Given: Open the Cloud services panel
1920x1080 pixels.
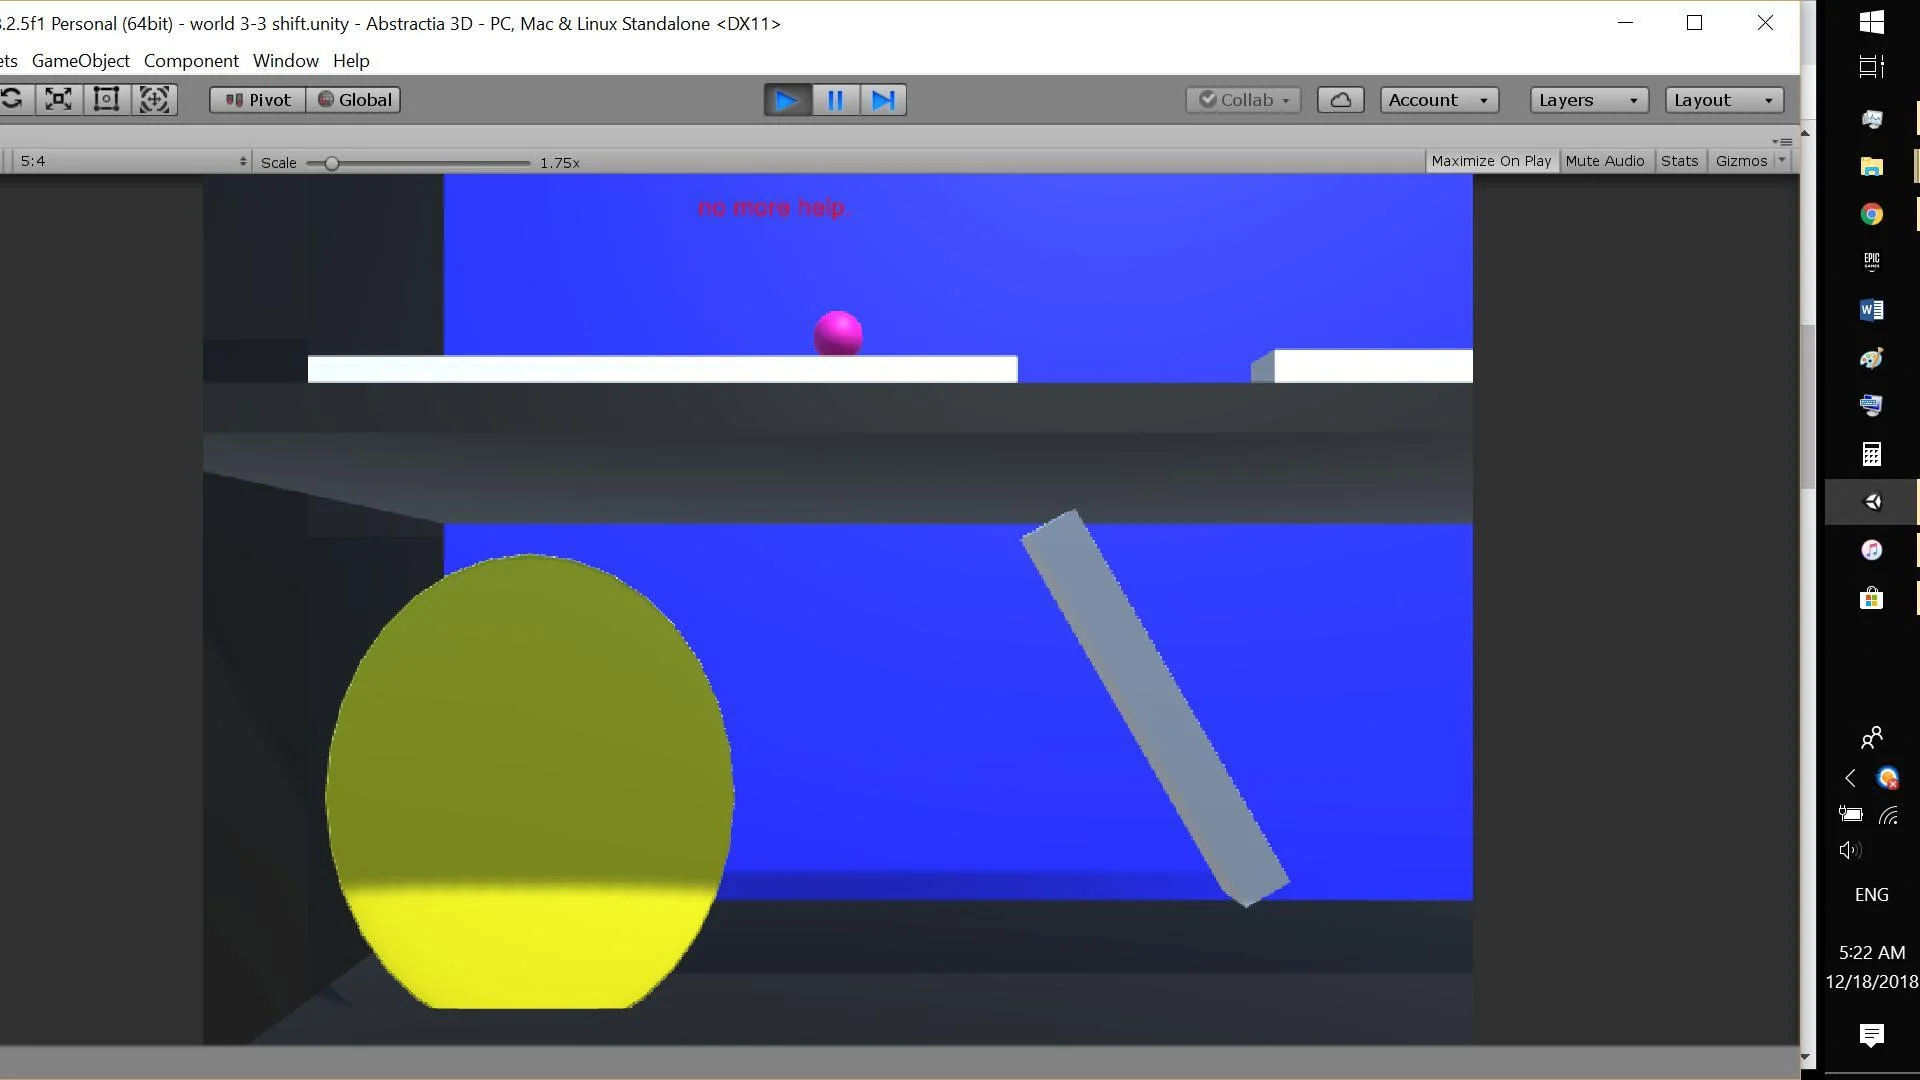Looking at the screenshot, I should point(1340,100).
